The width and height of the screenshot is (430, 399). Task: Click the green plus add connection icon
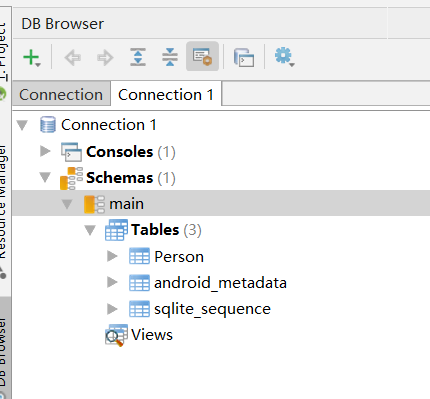click(32, 57)
